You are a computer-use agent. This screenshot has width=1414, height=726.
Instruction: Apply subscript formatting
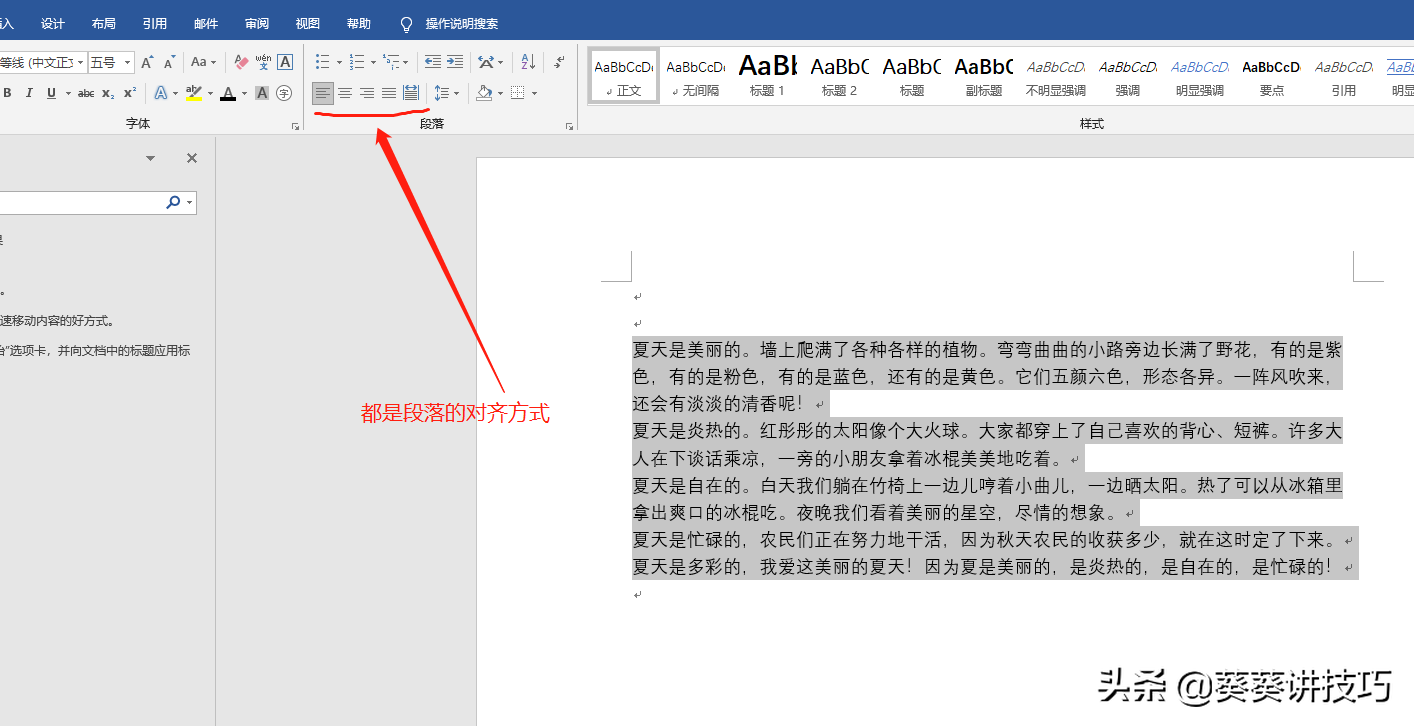tap(107, 92)
